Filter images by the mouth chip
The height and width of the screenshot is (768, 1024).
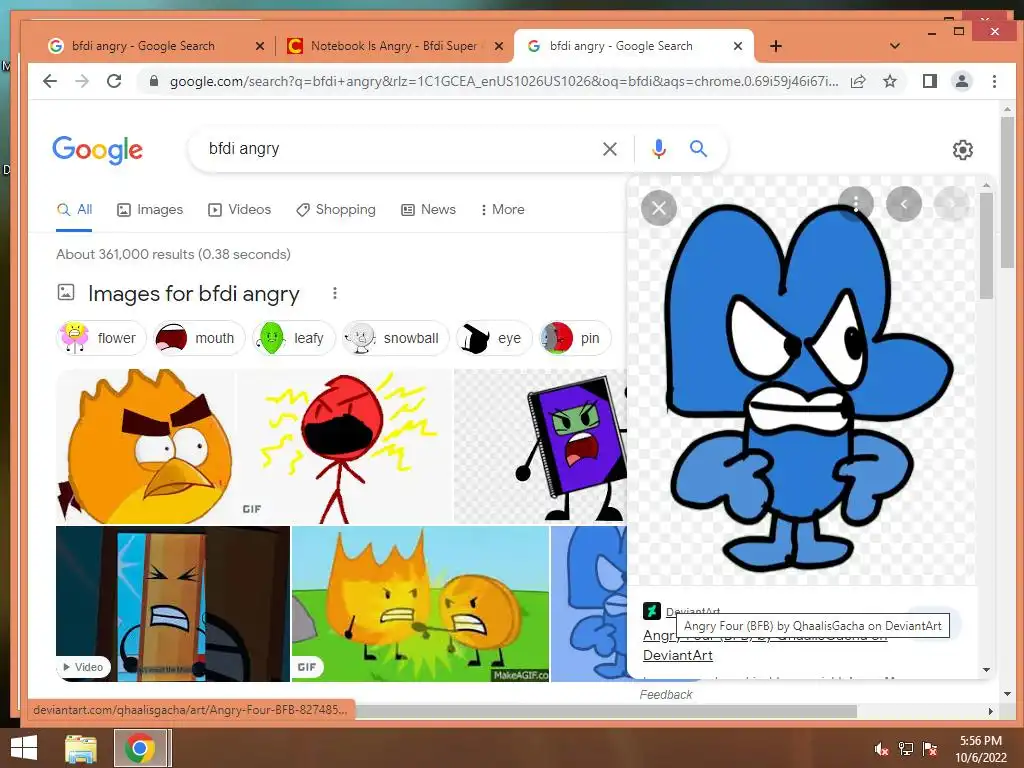[198, 338]
